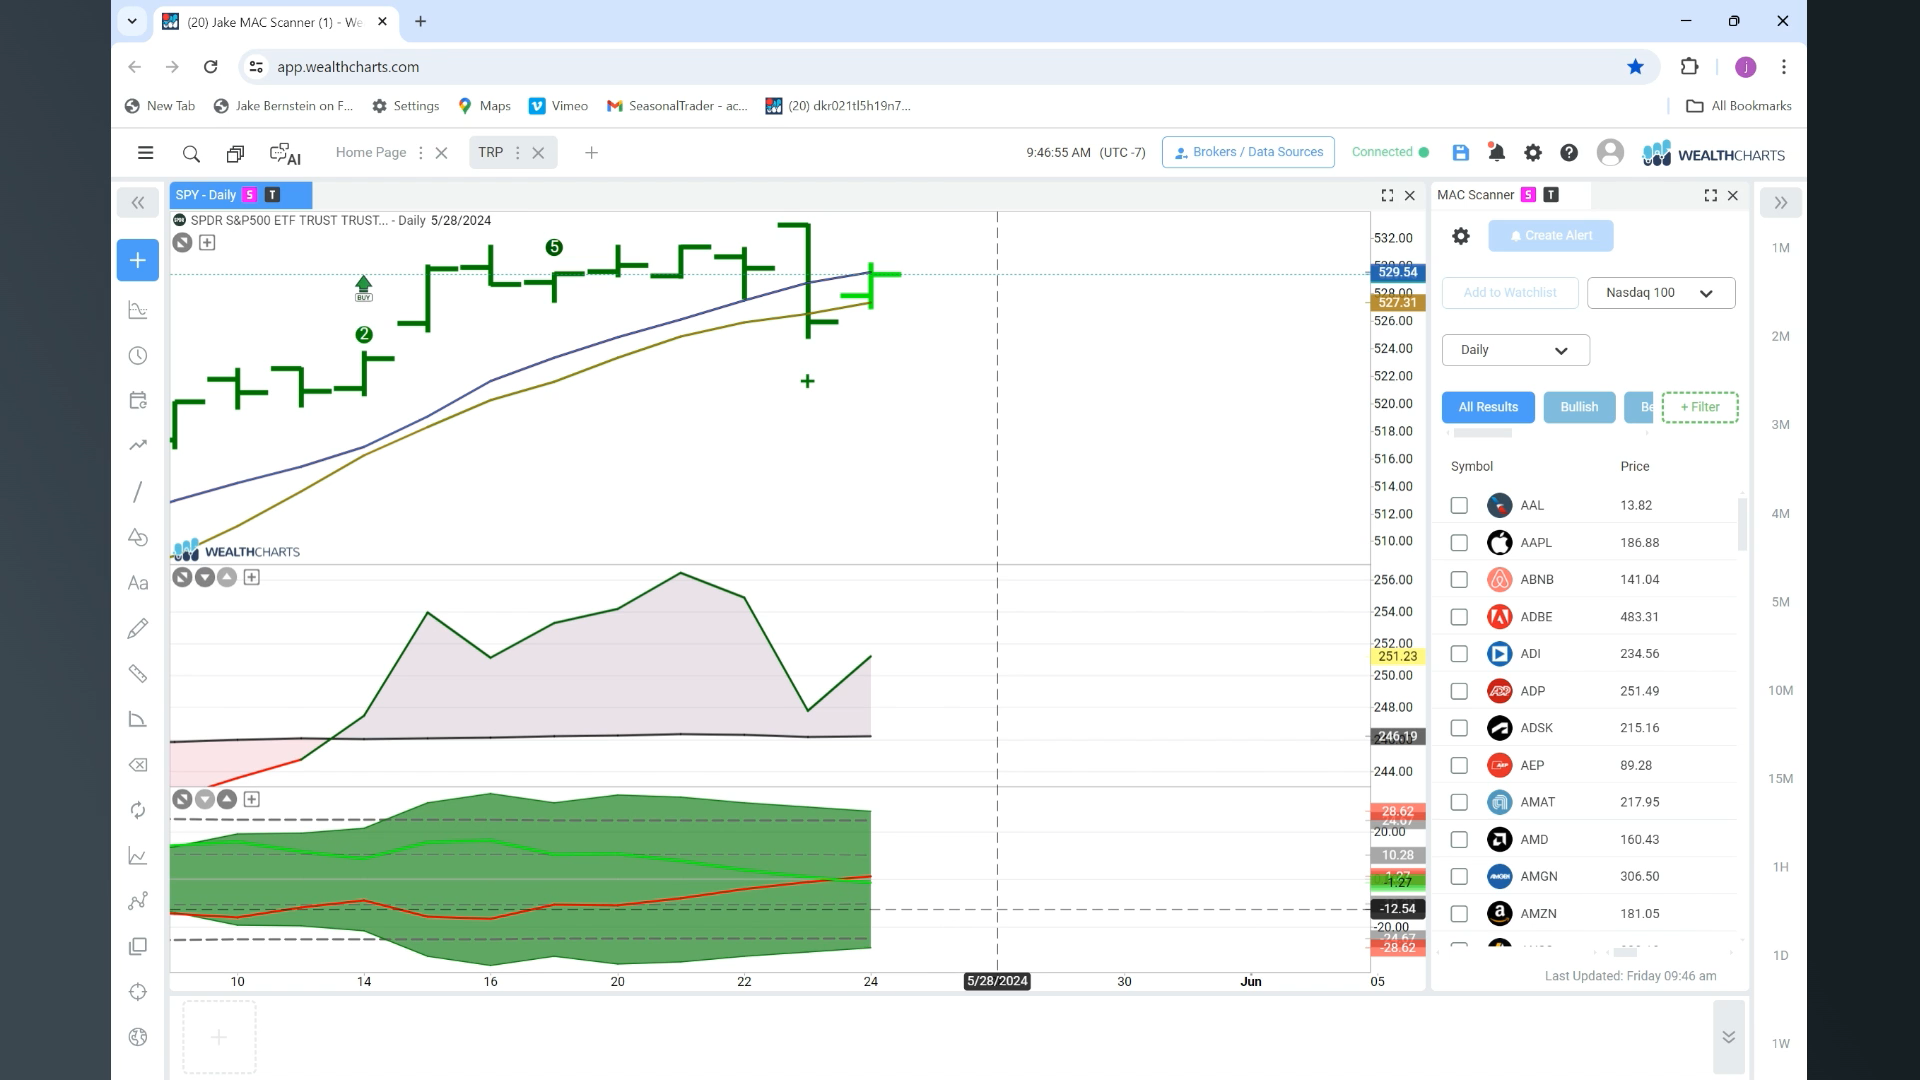Select the ruler measure tool
The image size is (1920, 1080).
click(x=138, y=674)
